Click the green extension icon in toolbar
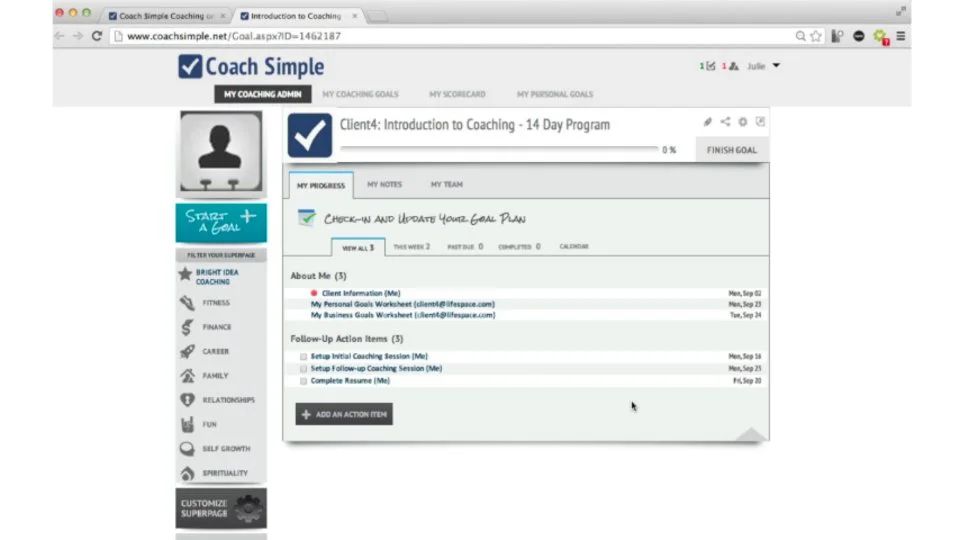This screenshot has width=960, height=540. point(880,37)
